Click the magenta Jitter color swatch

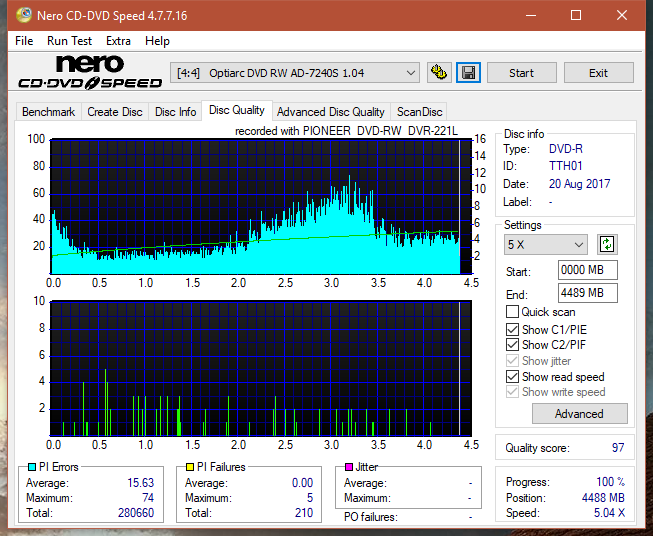349,467
